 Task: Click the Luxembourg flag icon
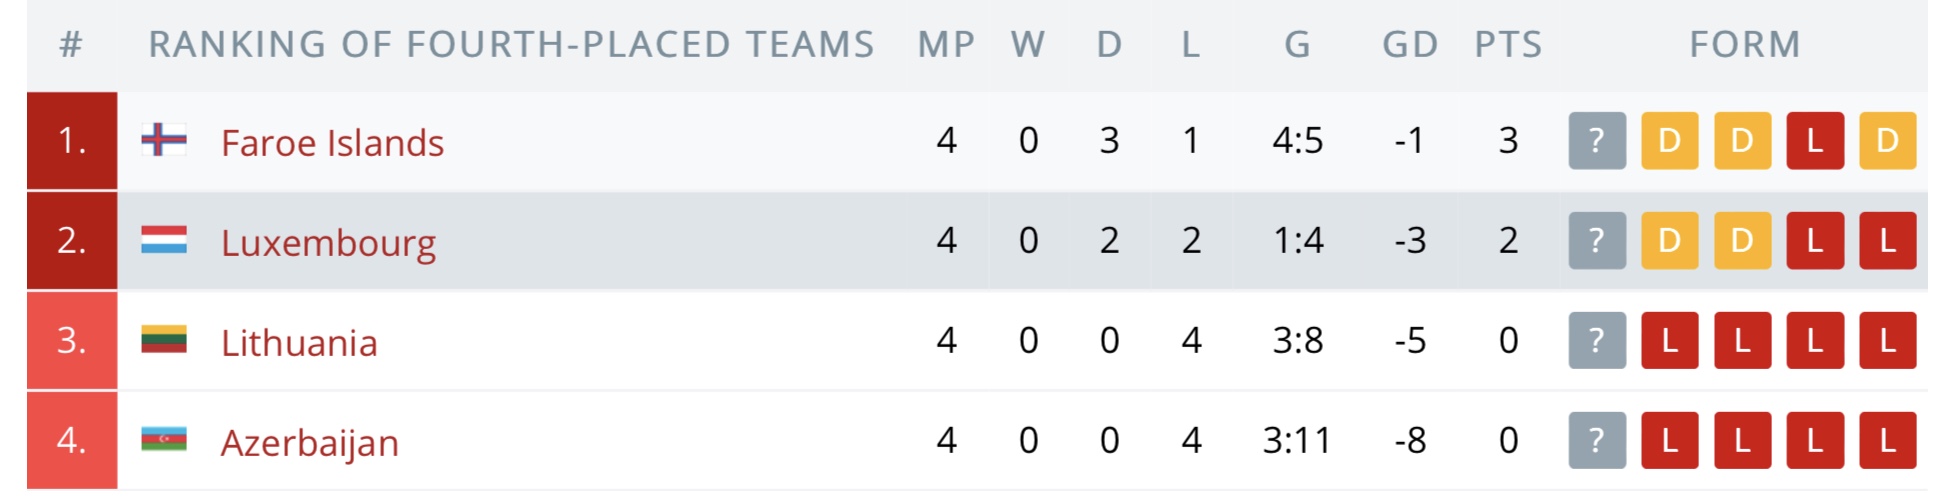[x=164, y=240]
